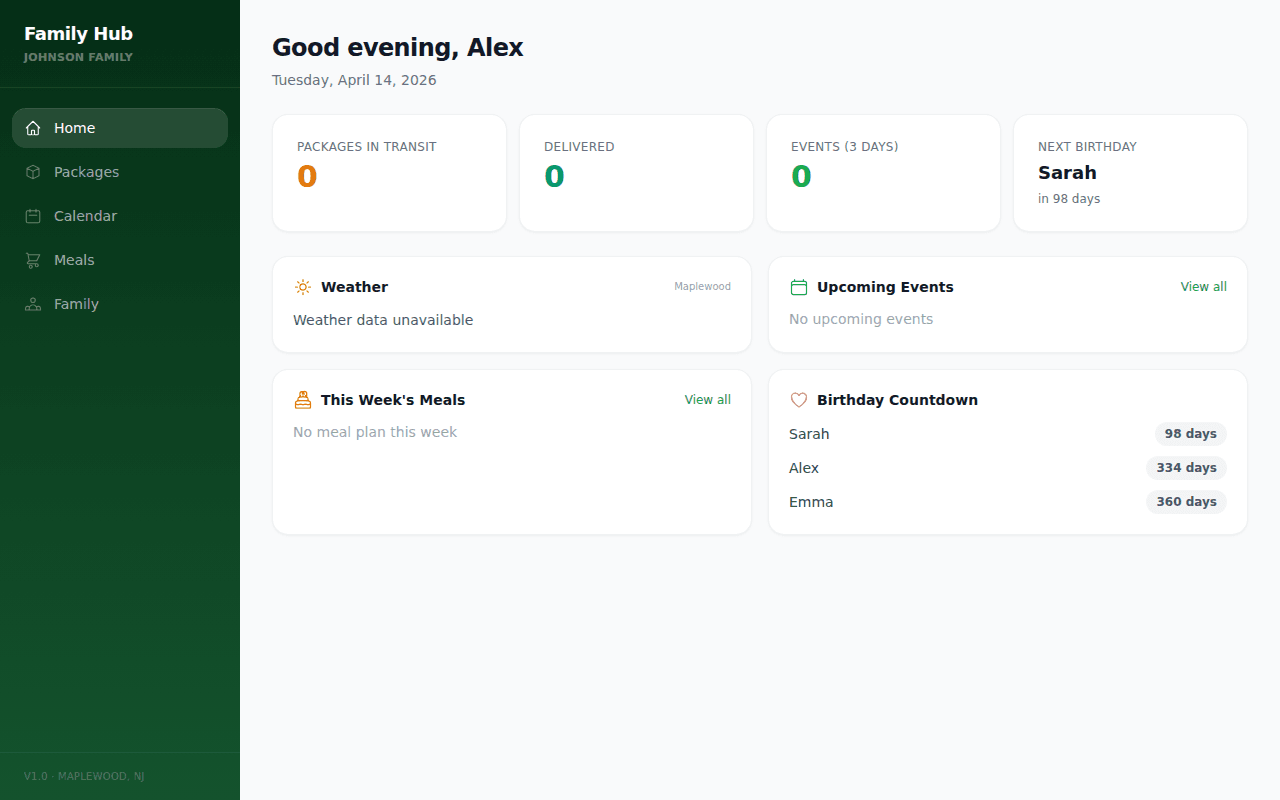
Task: Click the JOHNSON FAMILY subtitle
Action: tap(78, 57)
